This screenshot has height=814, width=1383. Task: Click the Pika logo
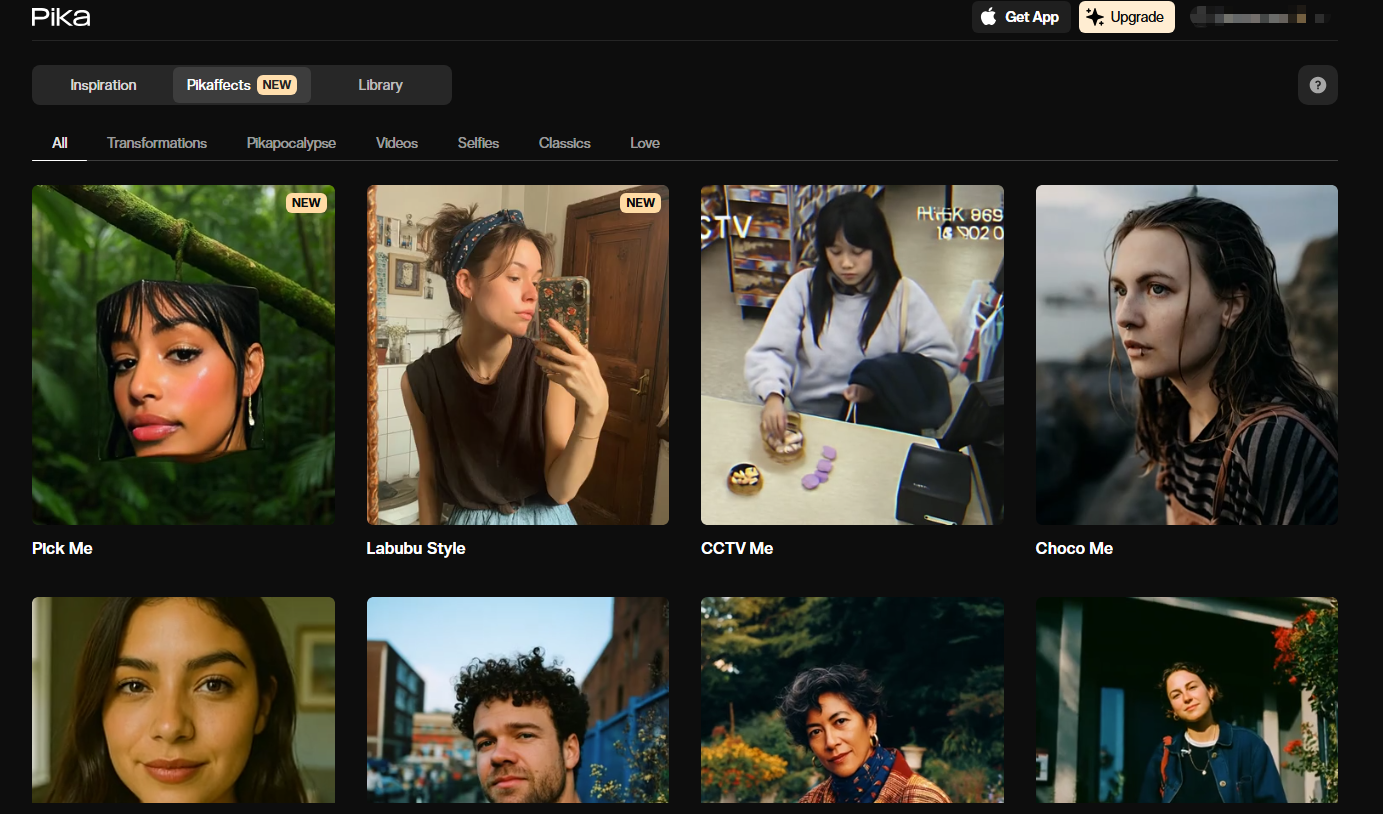[61, 17]
